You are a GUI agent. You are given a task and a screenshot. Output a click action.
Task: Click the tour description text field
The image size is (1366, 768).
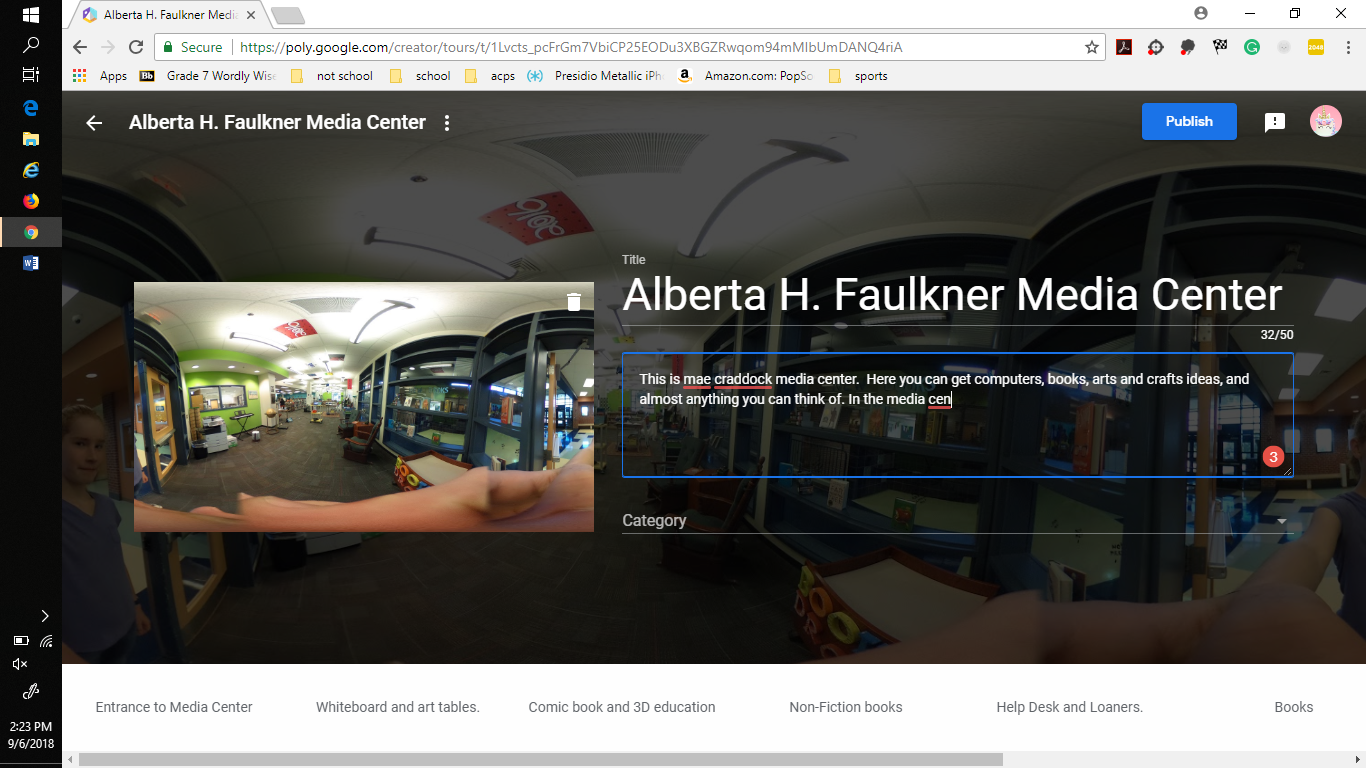956,430
